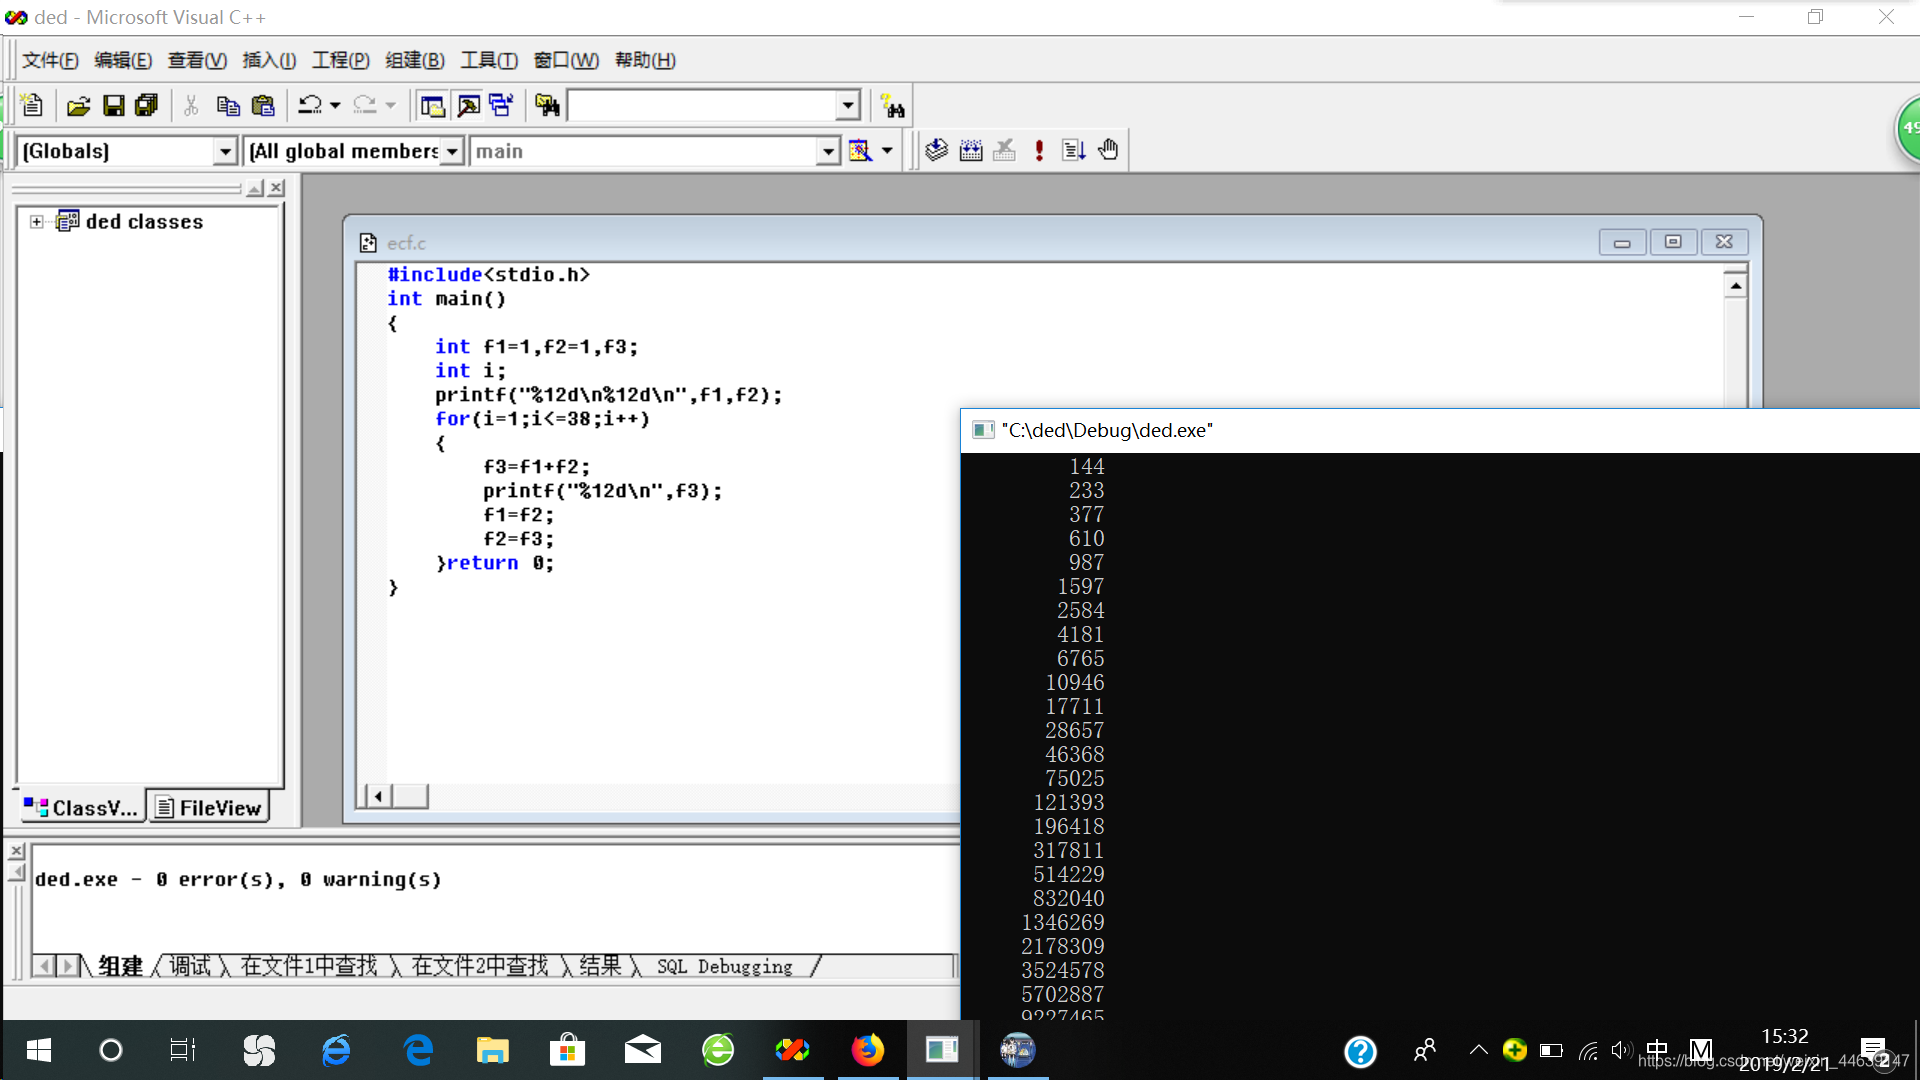Copy selection with Copy icon
Viewport: 1920px width, 1080px height.
228,105
